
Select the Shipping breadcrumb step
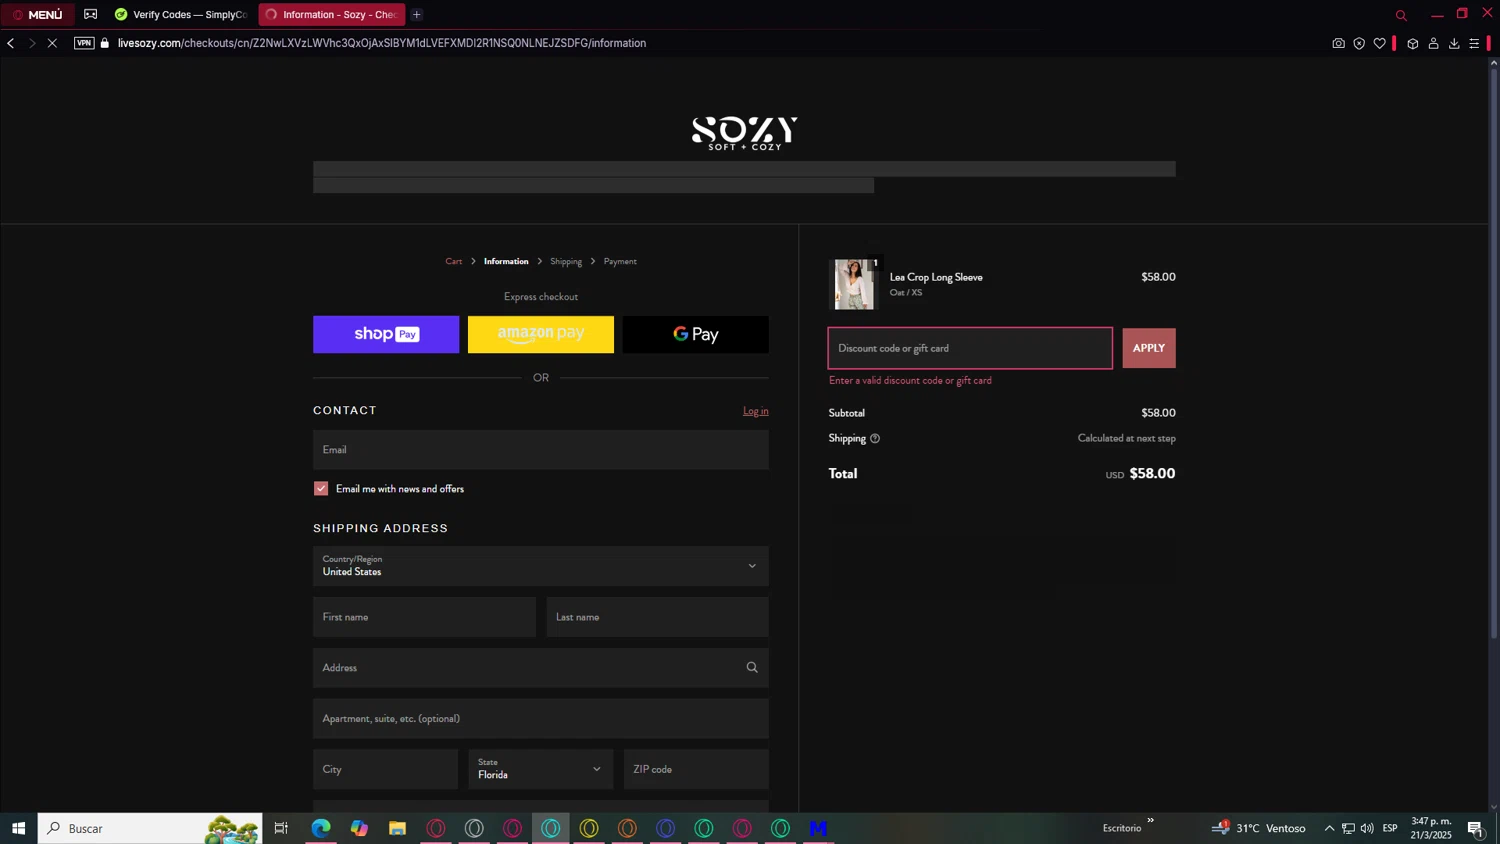(x=566, y=261)
